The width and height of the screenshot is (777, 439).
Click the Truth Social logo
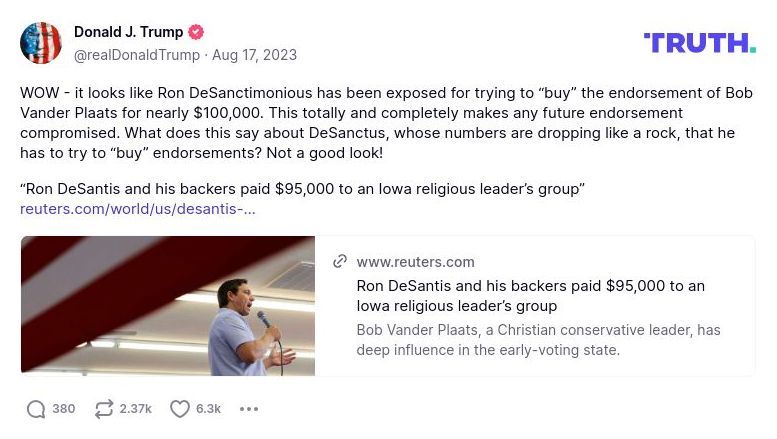pyautogui.click(x=699, y=42)
